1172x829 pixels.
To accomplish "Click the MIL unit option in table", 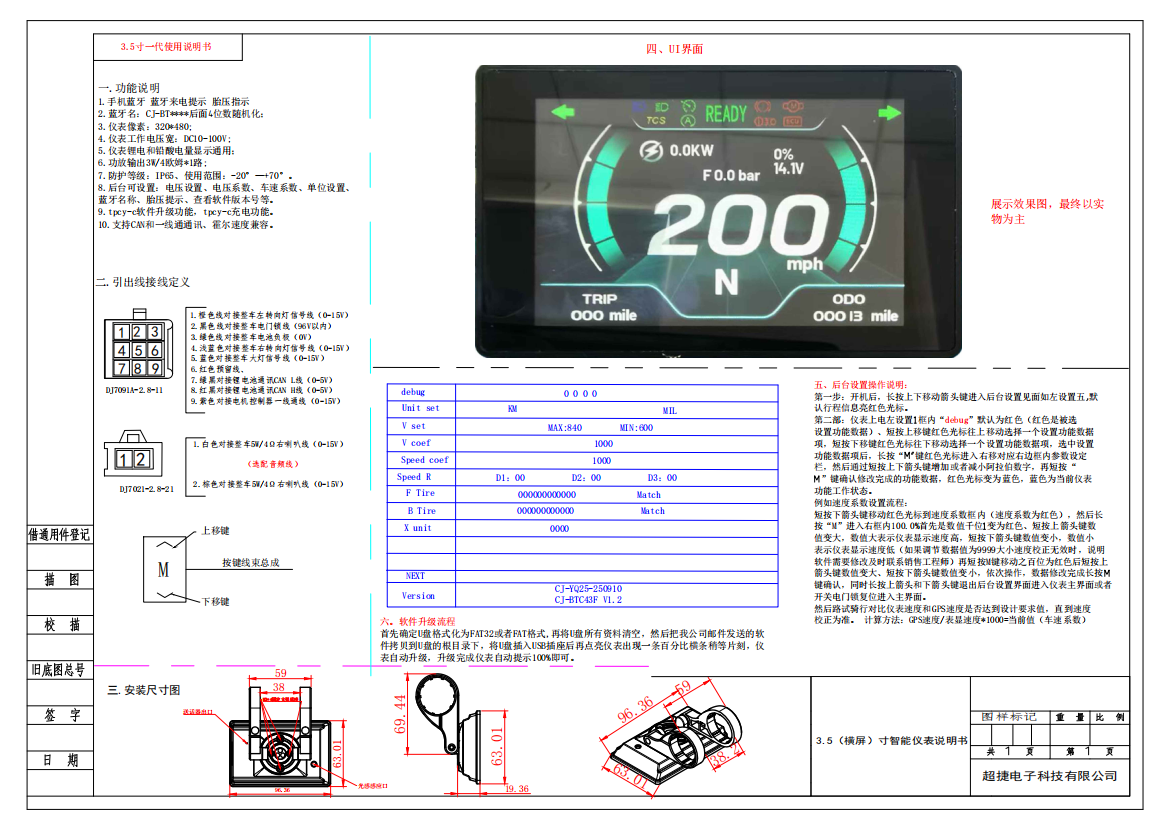I will [669, 410].
